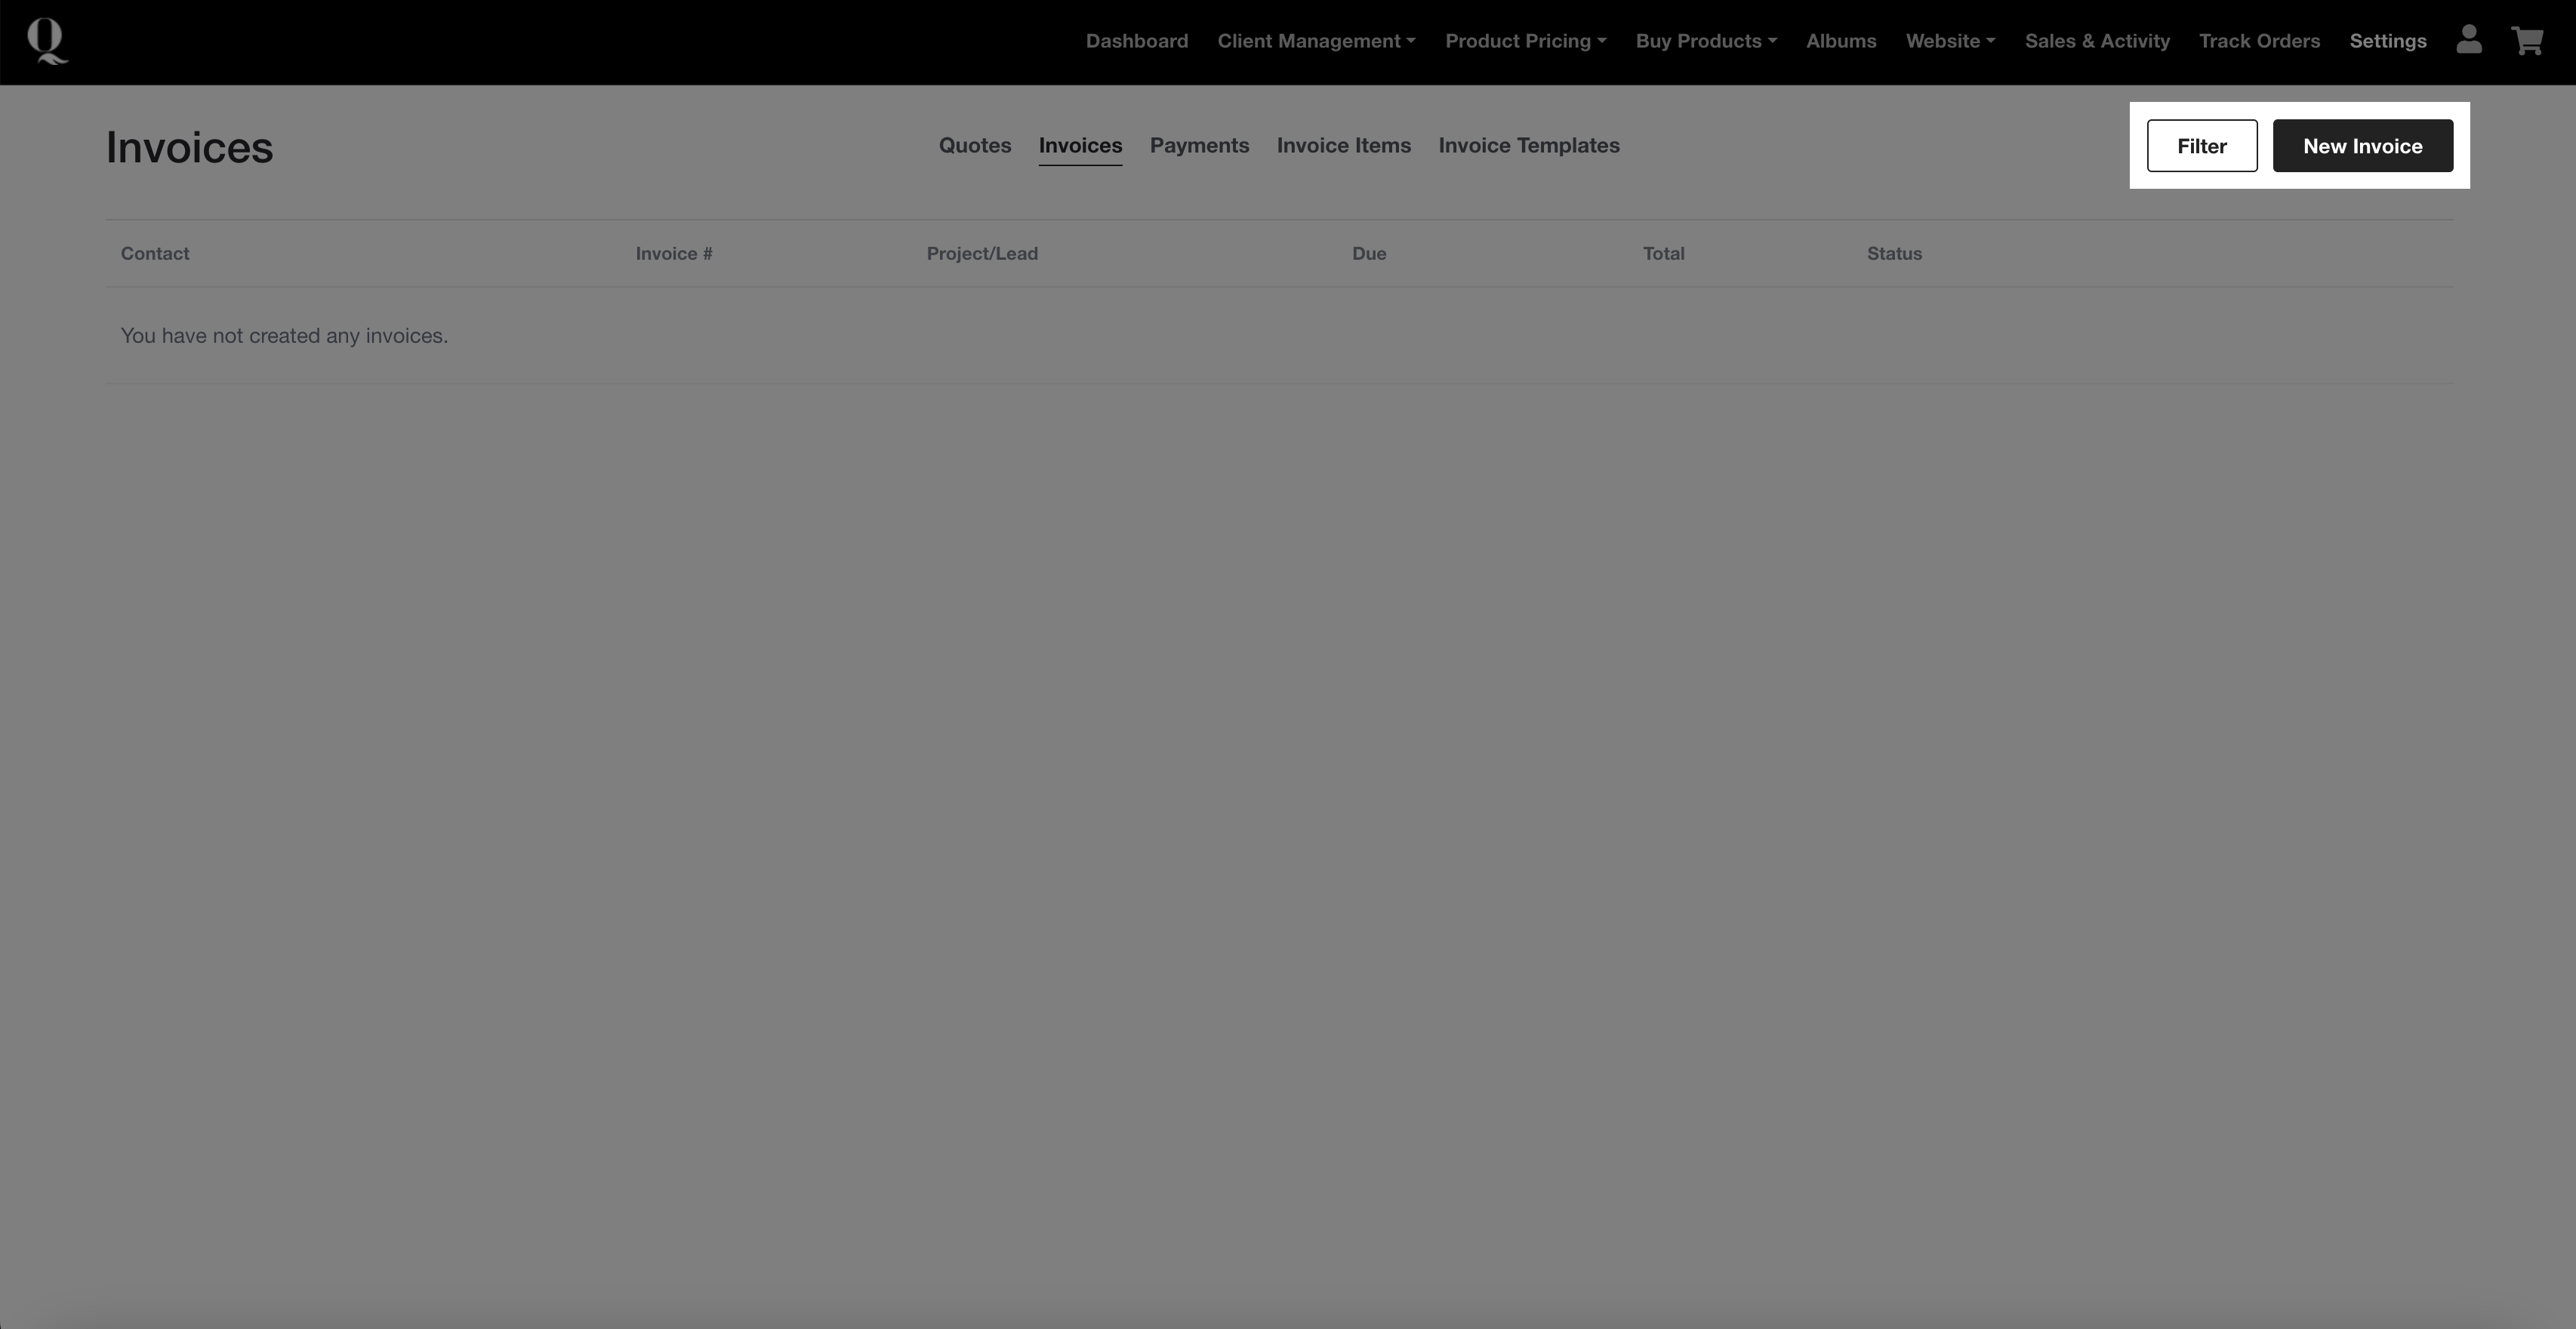Open the Invoice Items tab

[1343, 146]
